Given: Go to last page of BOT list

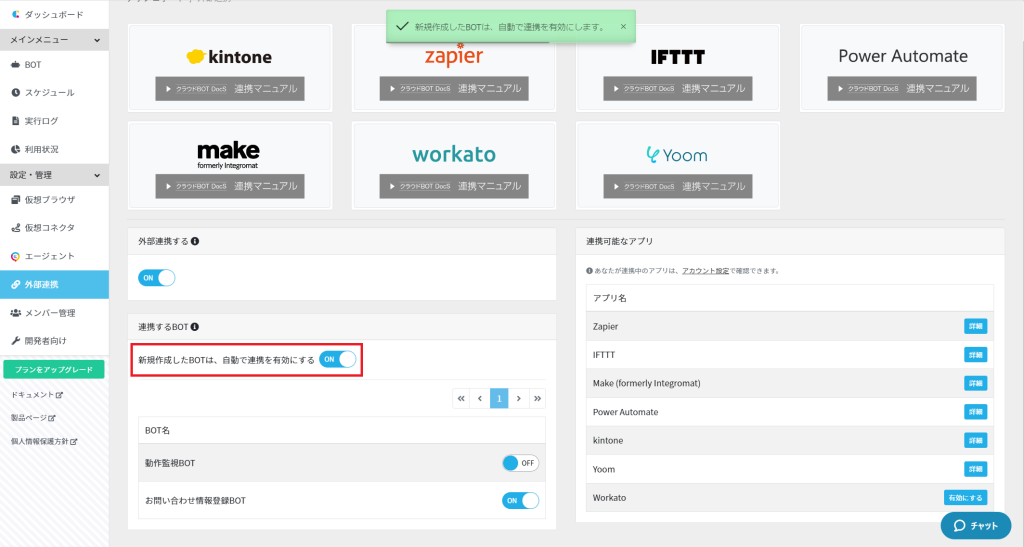Looking at the screenshot, I should pos(537,398).
